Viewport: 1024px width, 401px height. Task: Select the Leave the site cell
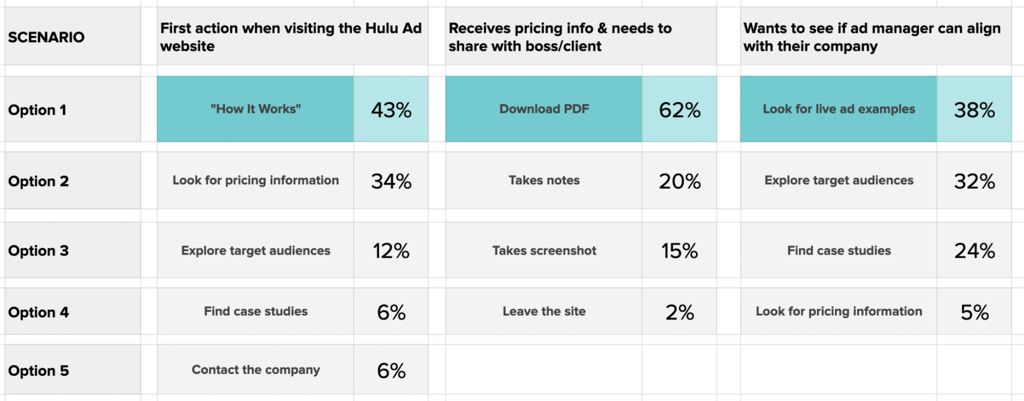(543, 312)
